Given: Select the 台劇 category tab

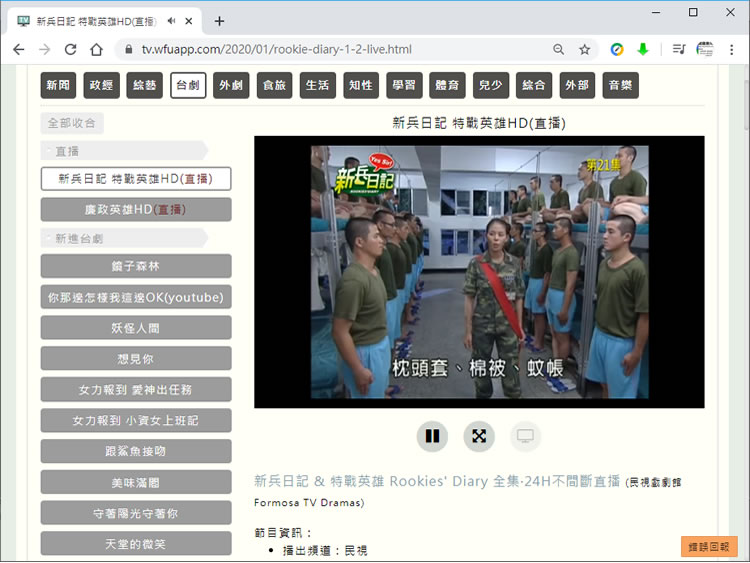Looking at the screenshot, I should [x=188, y=85].
